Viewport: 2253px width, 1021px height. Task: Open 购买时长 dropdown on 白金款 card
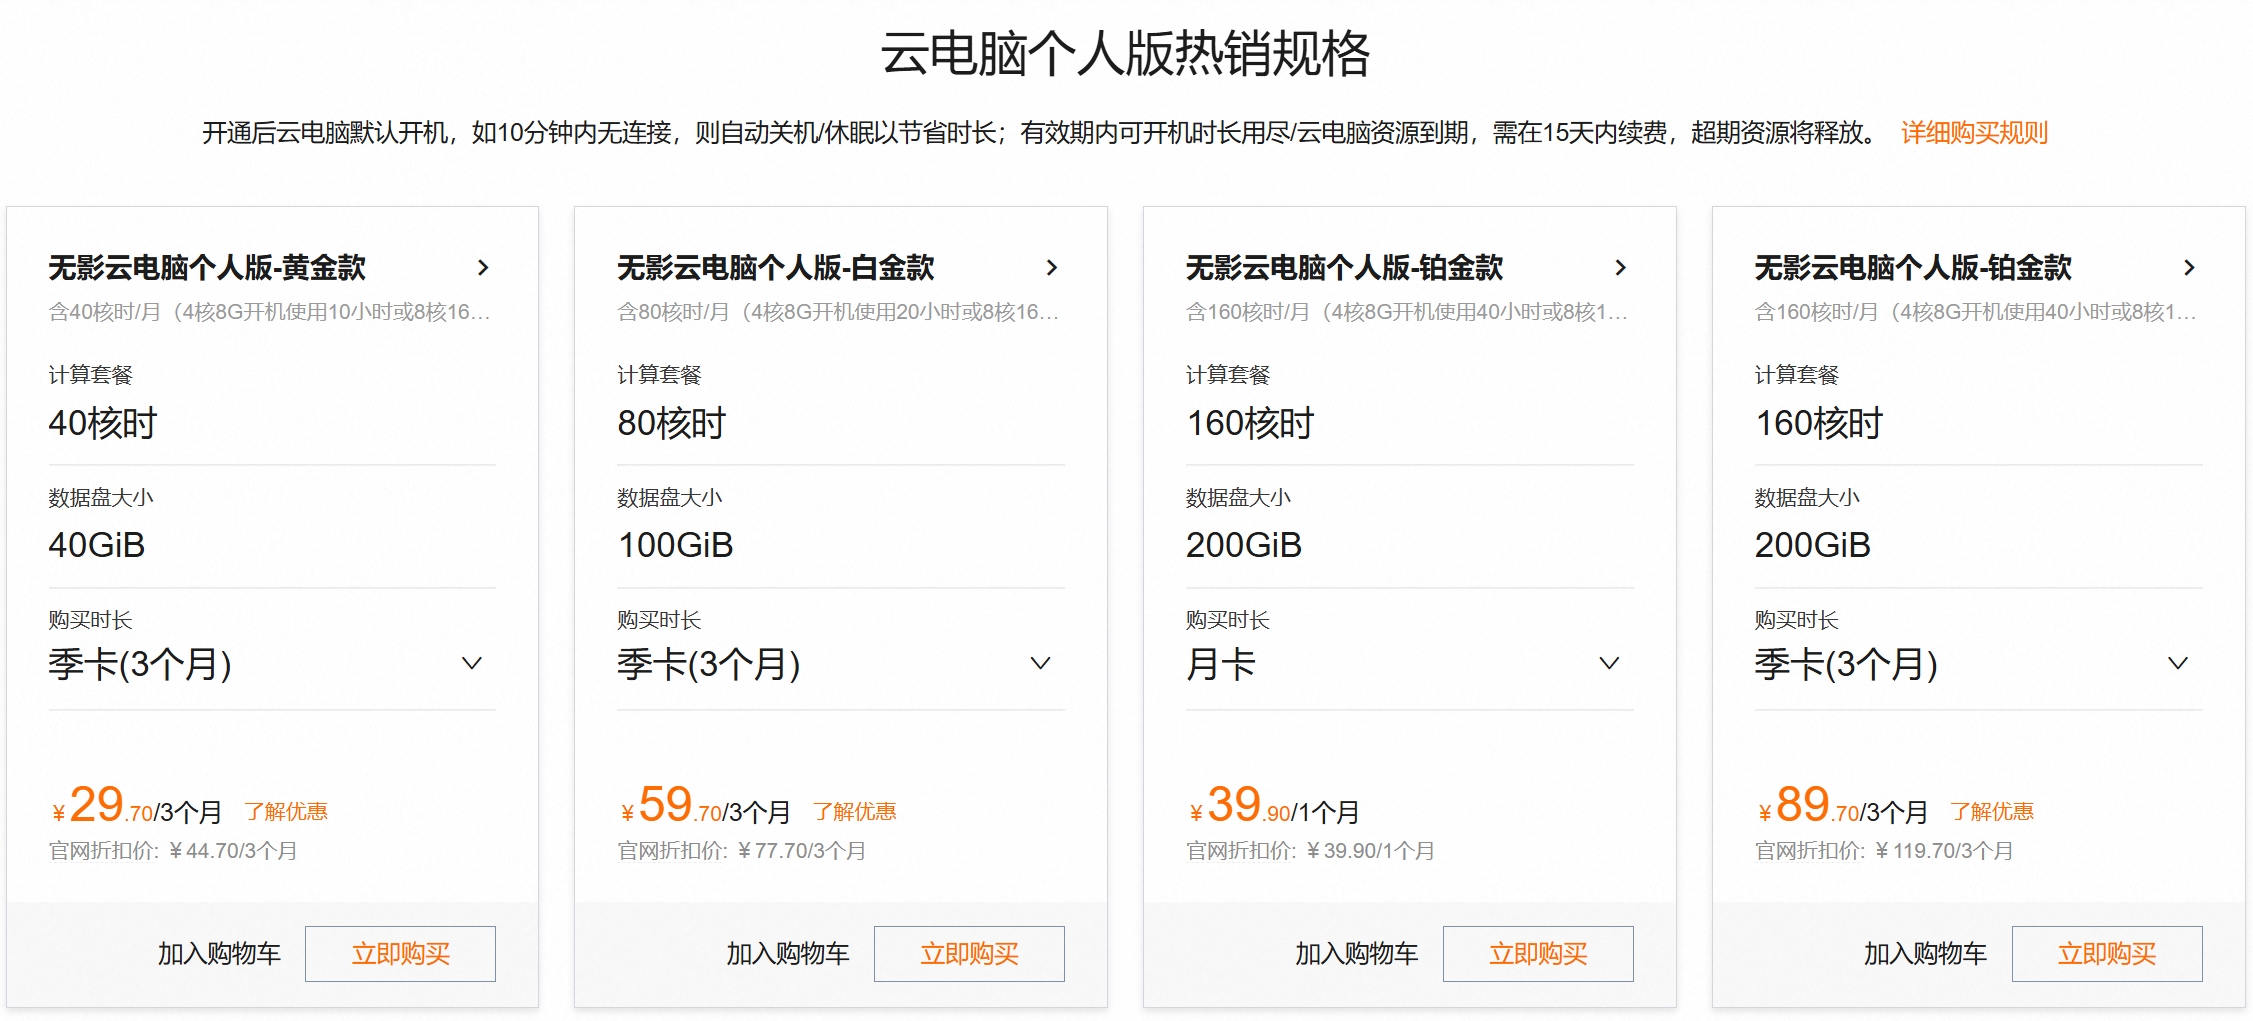[x=841, y=664]
